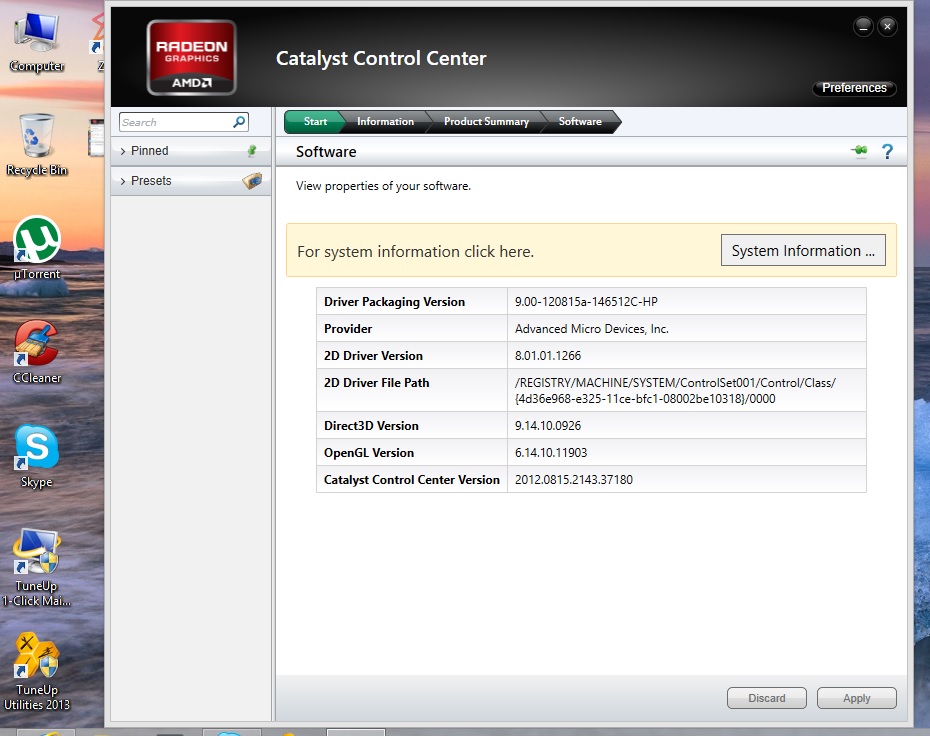Pin the Software page with the green pin
The width and height of the screenshot is (930, 736).
click(x=859, y=151)
